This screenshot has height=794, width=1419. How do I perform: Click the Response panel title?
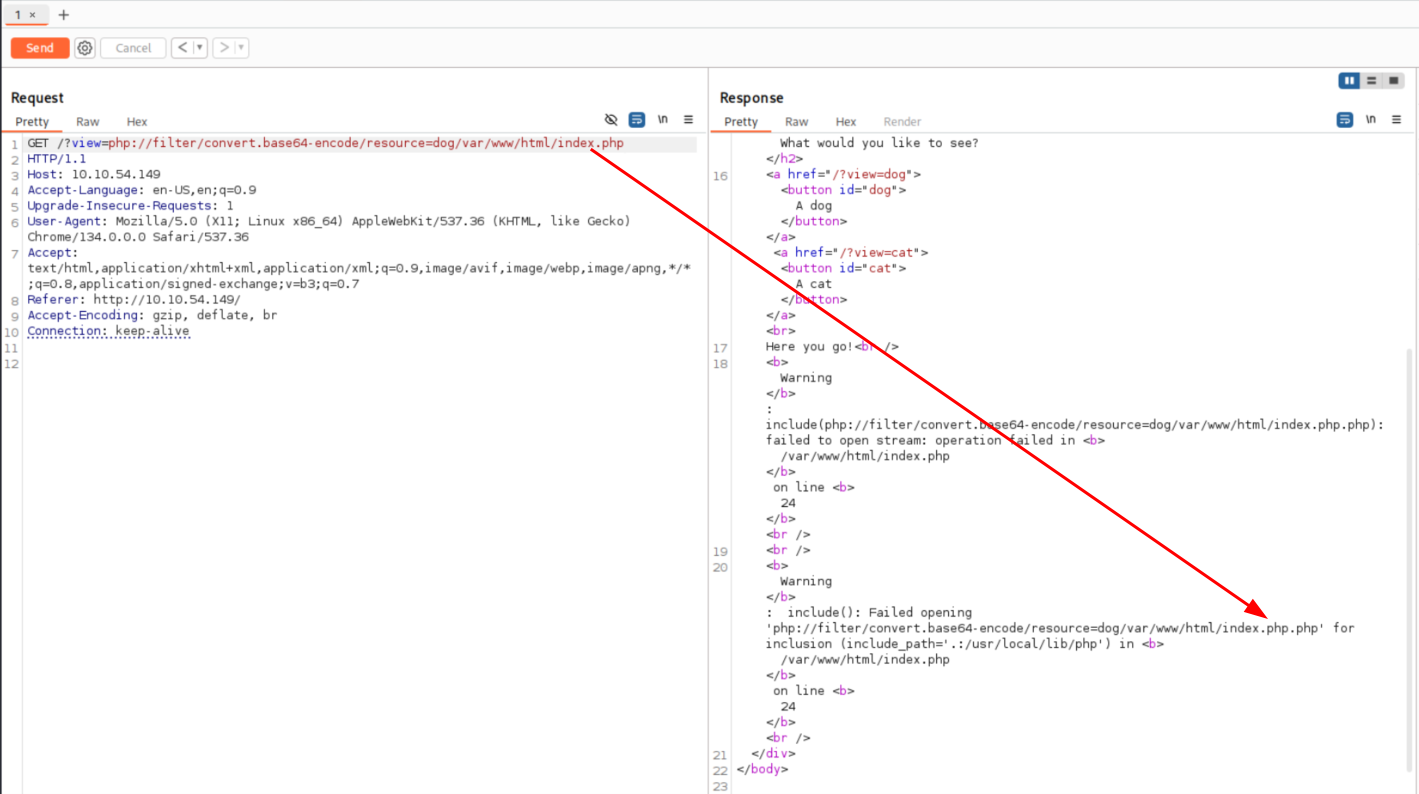[x=752, y=98]
